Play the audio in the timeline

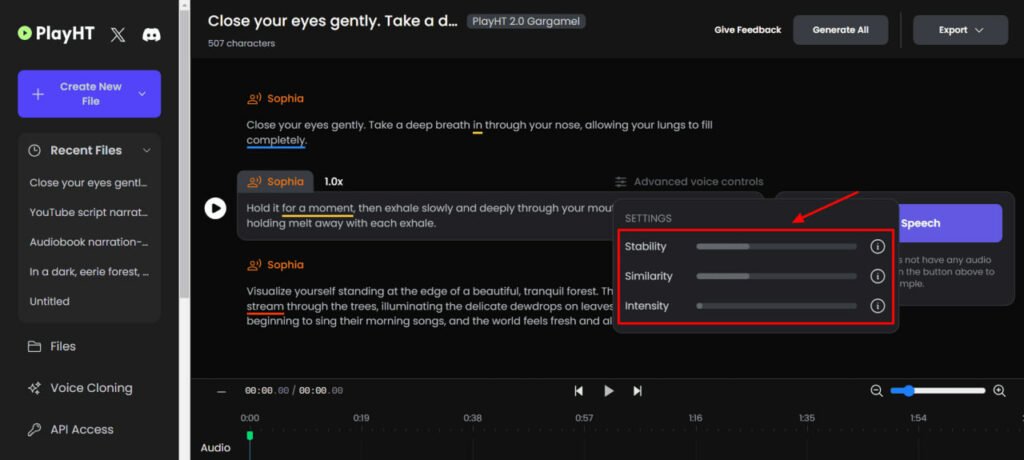[x=608, y=391]
